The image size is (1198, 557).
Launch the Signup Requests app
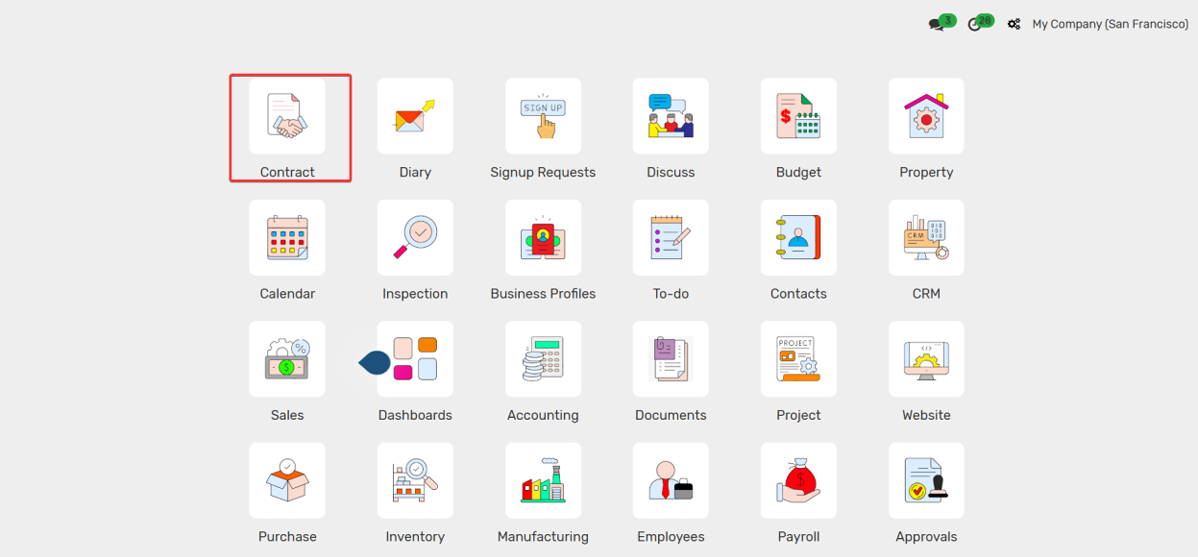(543, 116)
